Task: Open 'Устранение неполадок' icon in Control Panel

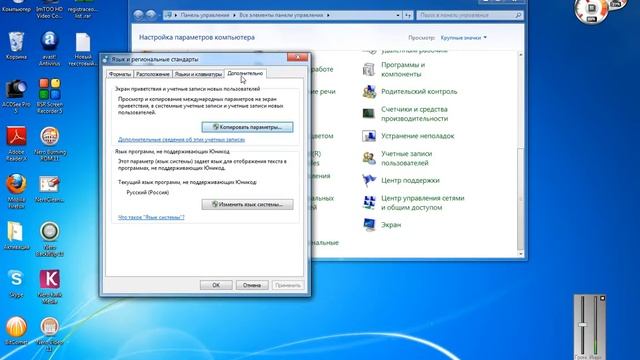Action: [x=369, y=136]
